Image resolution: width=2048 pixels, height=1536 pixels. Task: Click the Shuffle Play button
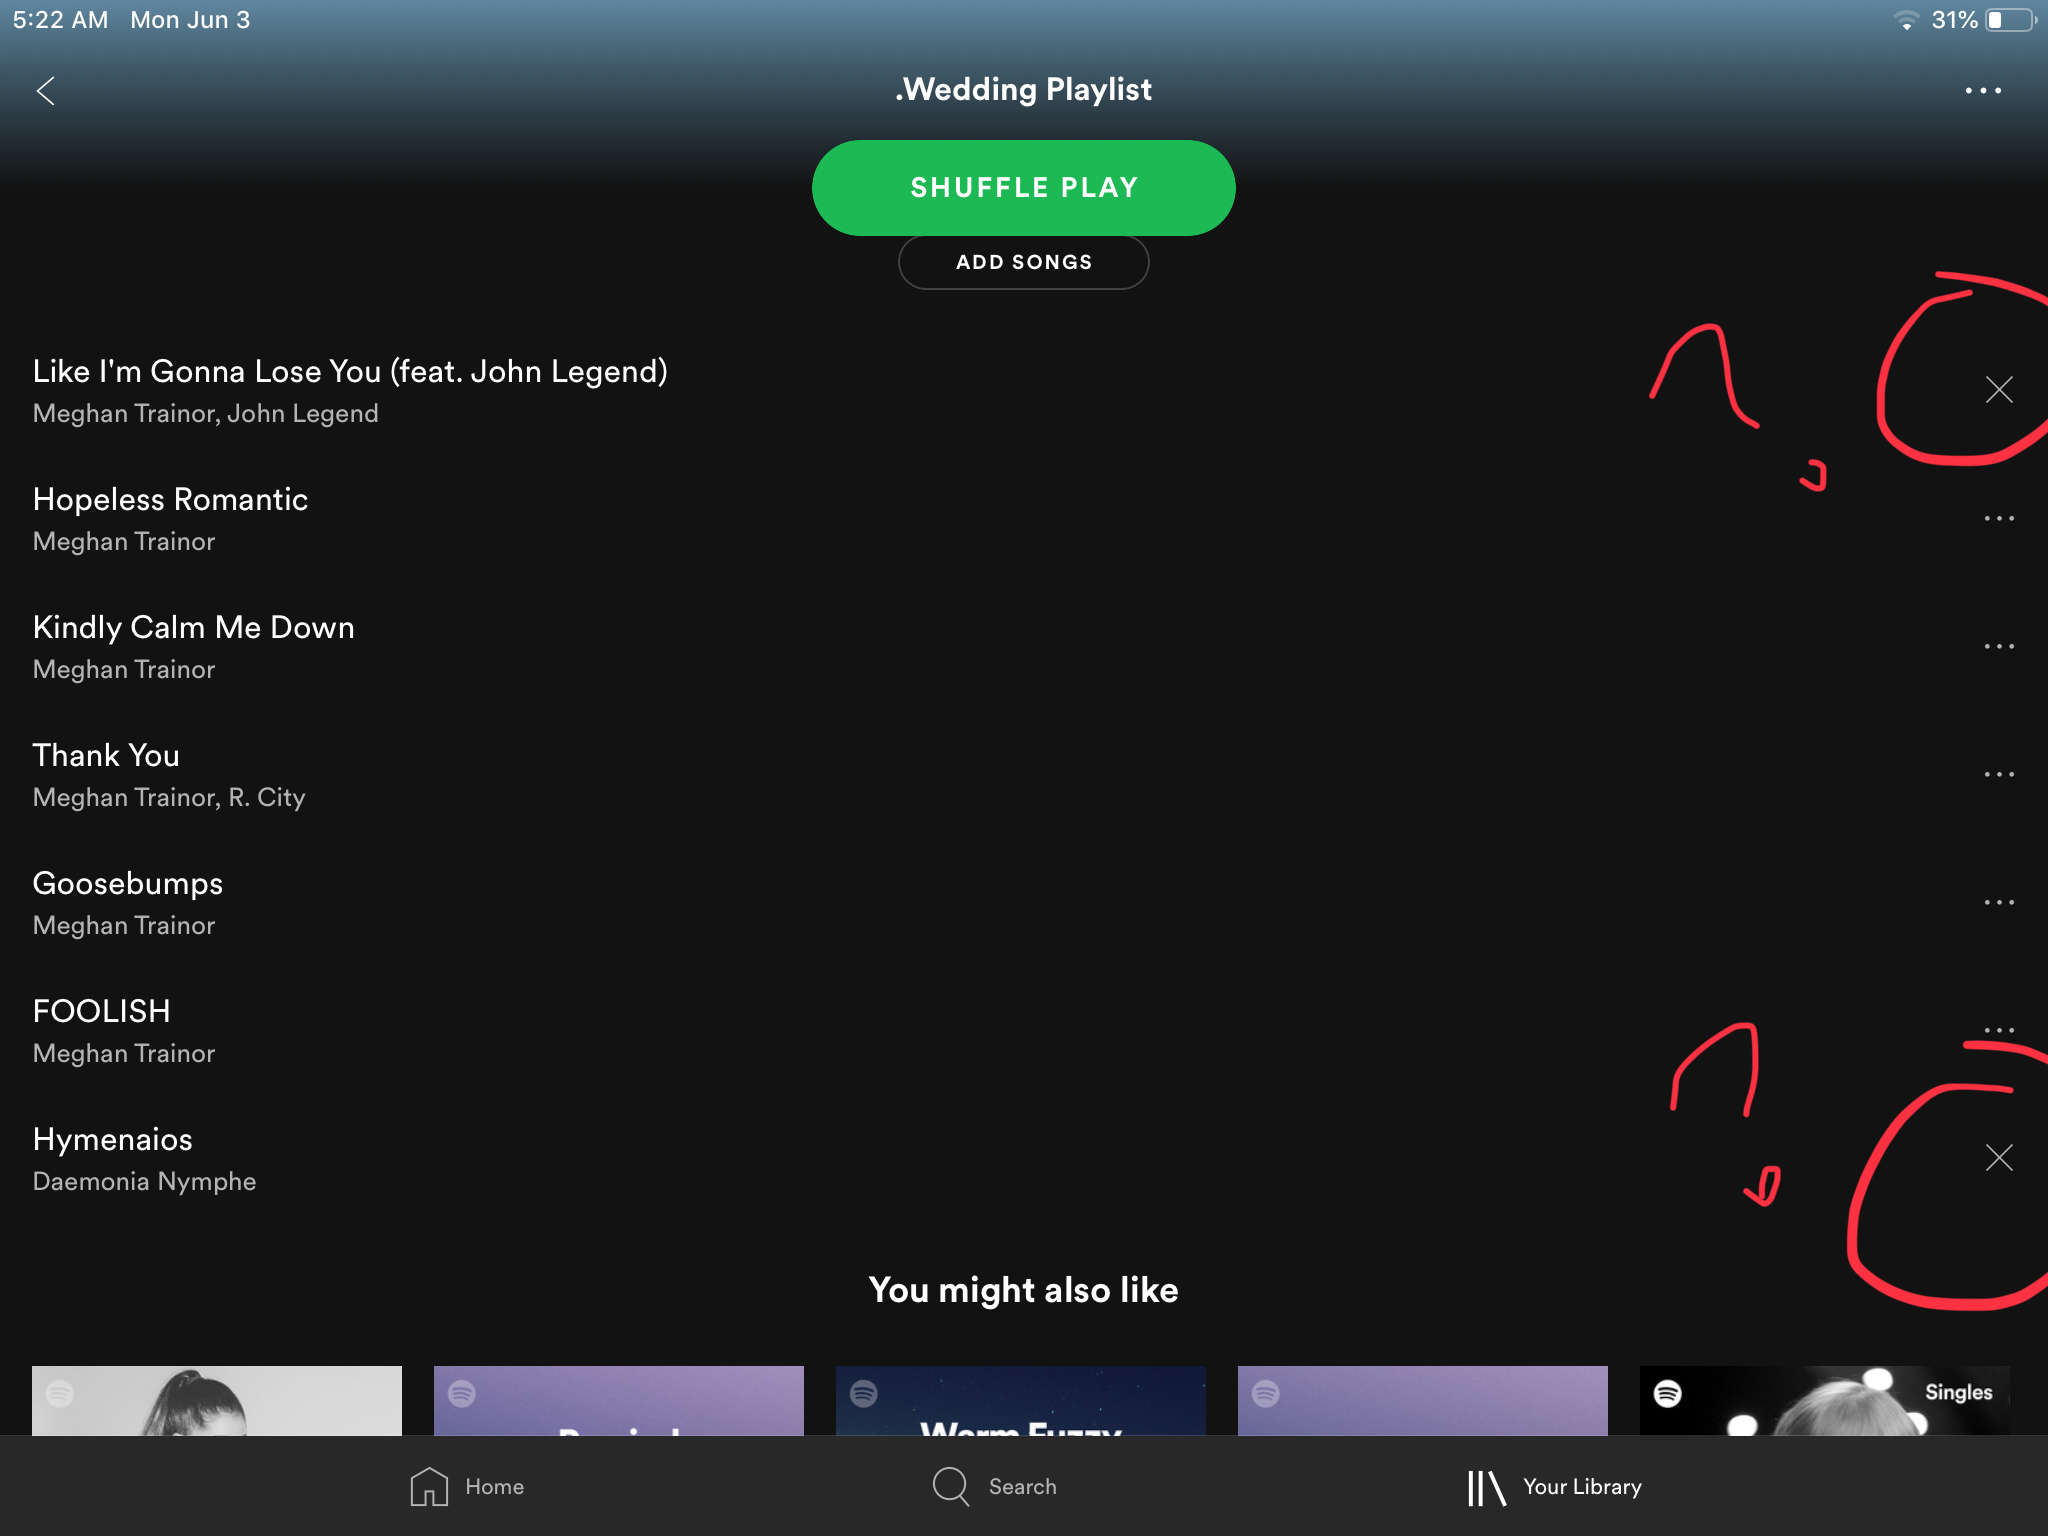1022,187
